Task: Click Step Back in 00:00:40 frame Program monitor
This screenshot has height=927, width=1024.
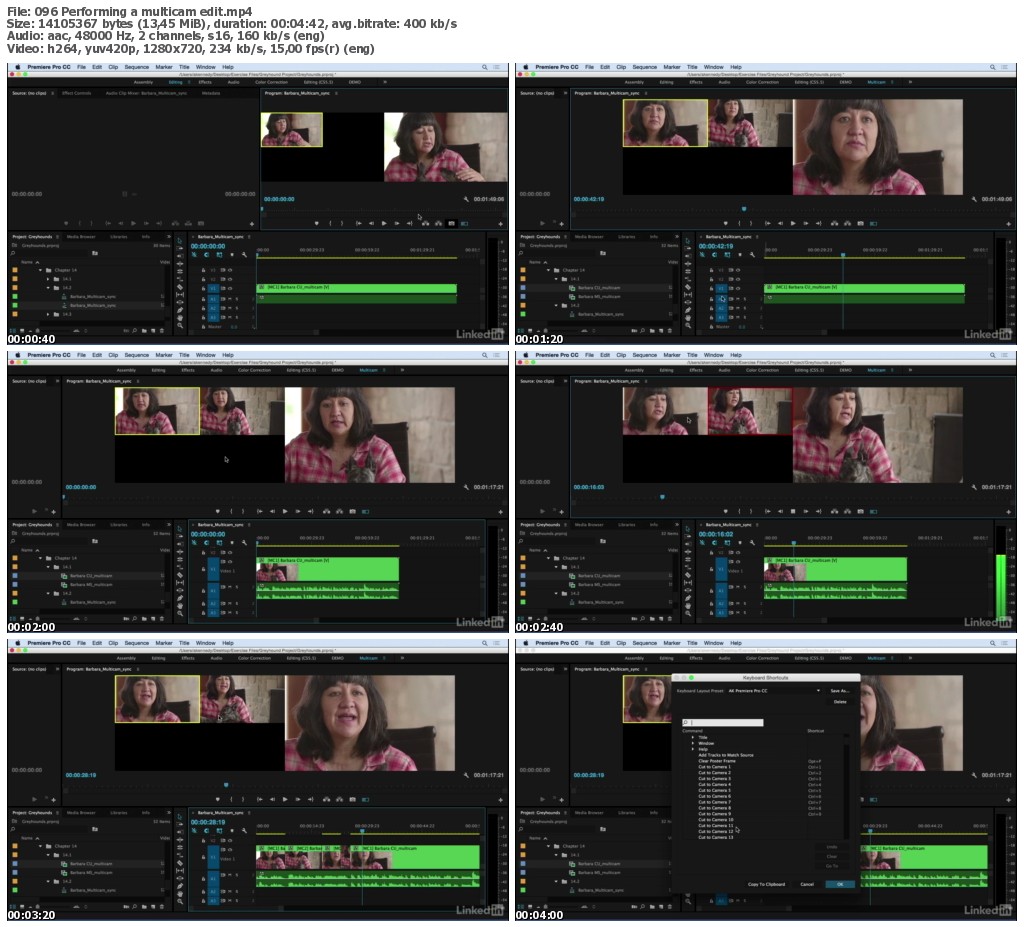Action: 372,223
